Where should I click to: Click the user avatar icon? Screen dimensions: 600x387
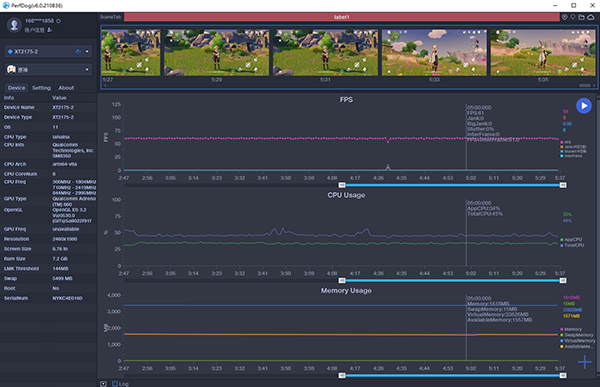click(x=14, y=25)
